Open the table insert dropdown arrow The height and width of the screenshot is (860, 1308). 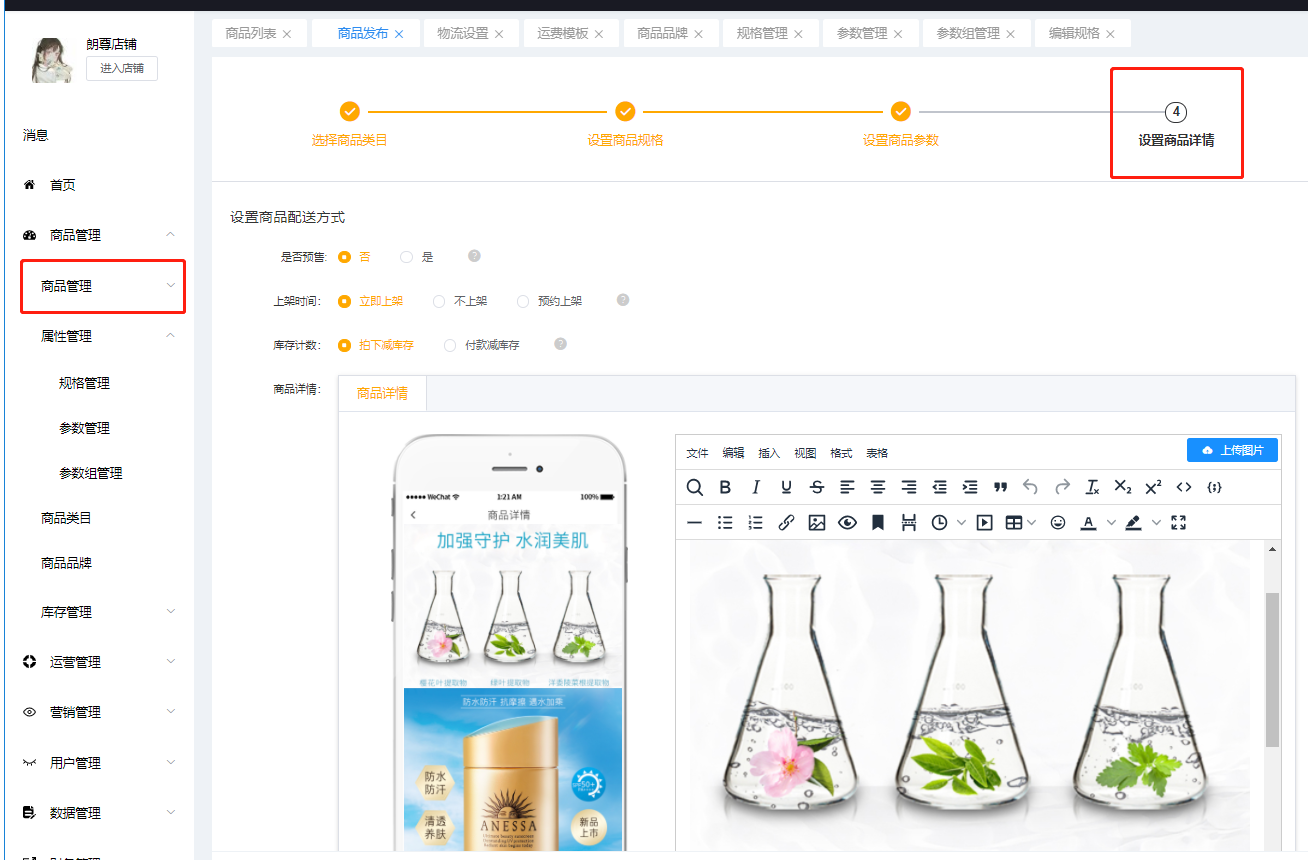point(1032,522)
